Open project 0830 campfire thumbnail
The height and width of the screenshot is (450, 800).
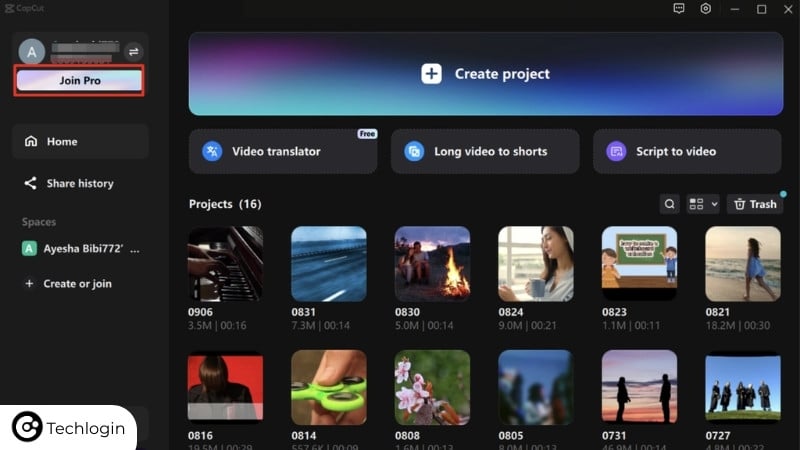click(x=432, y=264)
